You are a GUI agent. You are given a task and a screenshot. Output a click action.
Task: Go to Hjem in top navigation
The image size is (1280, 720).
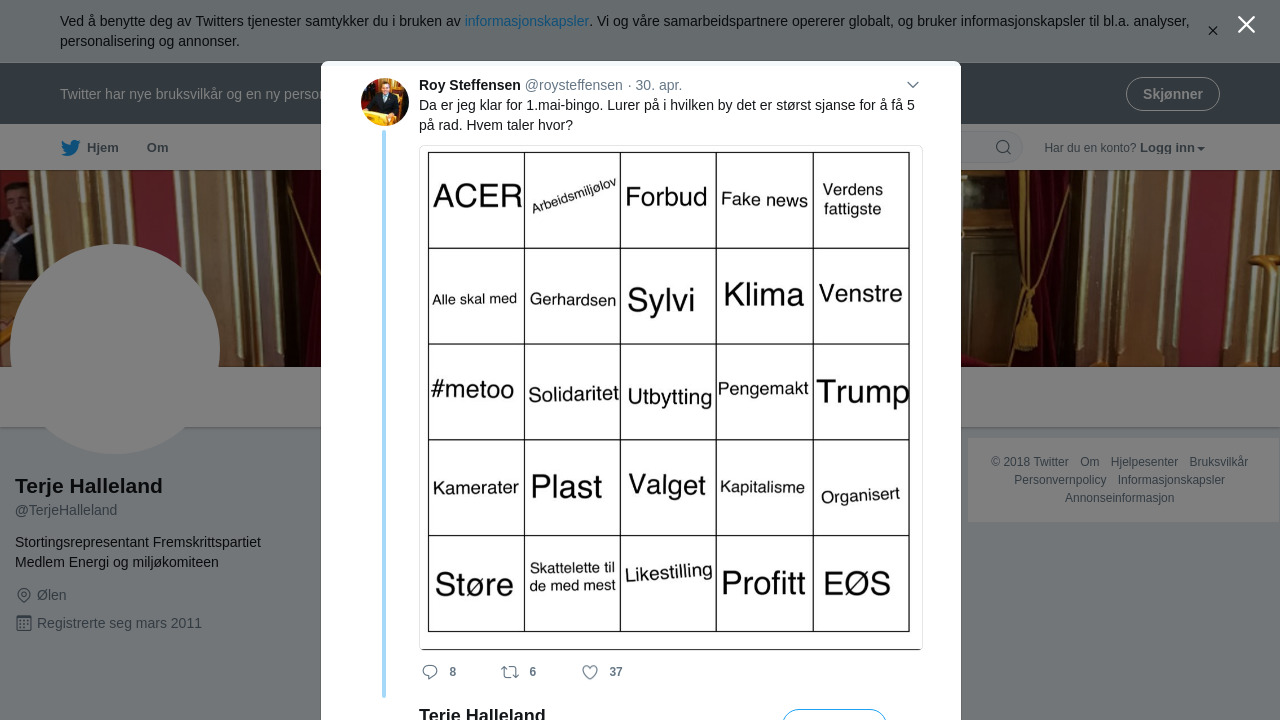[102, 148]
